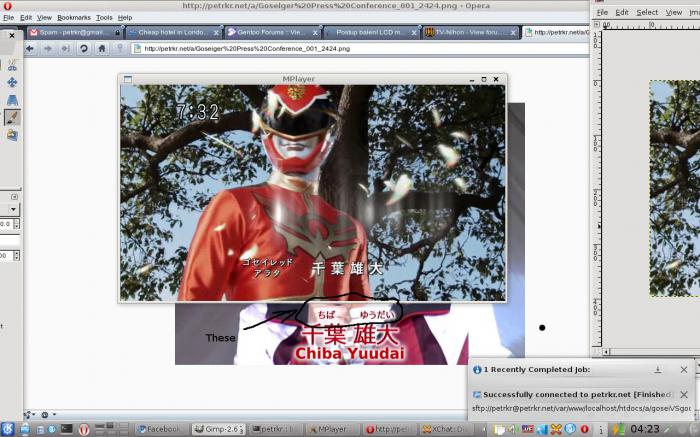This screenshot has height=437, width=700.
Task: Click the lower spinner in GIMP tool options
Action: (x=17, y=256)
